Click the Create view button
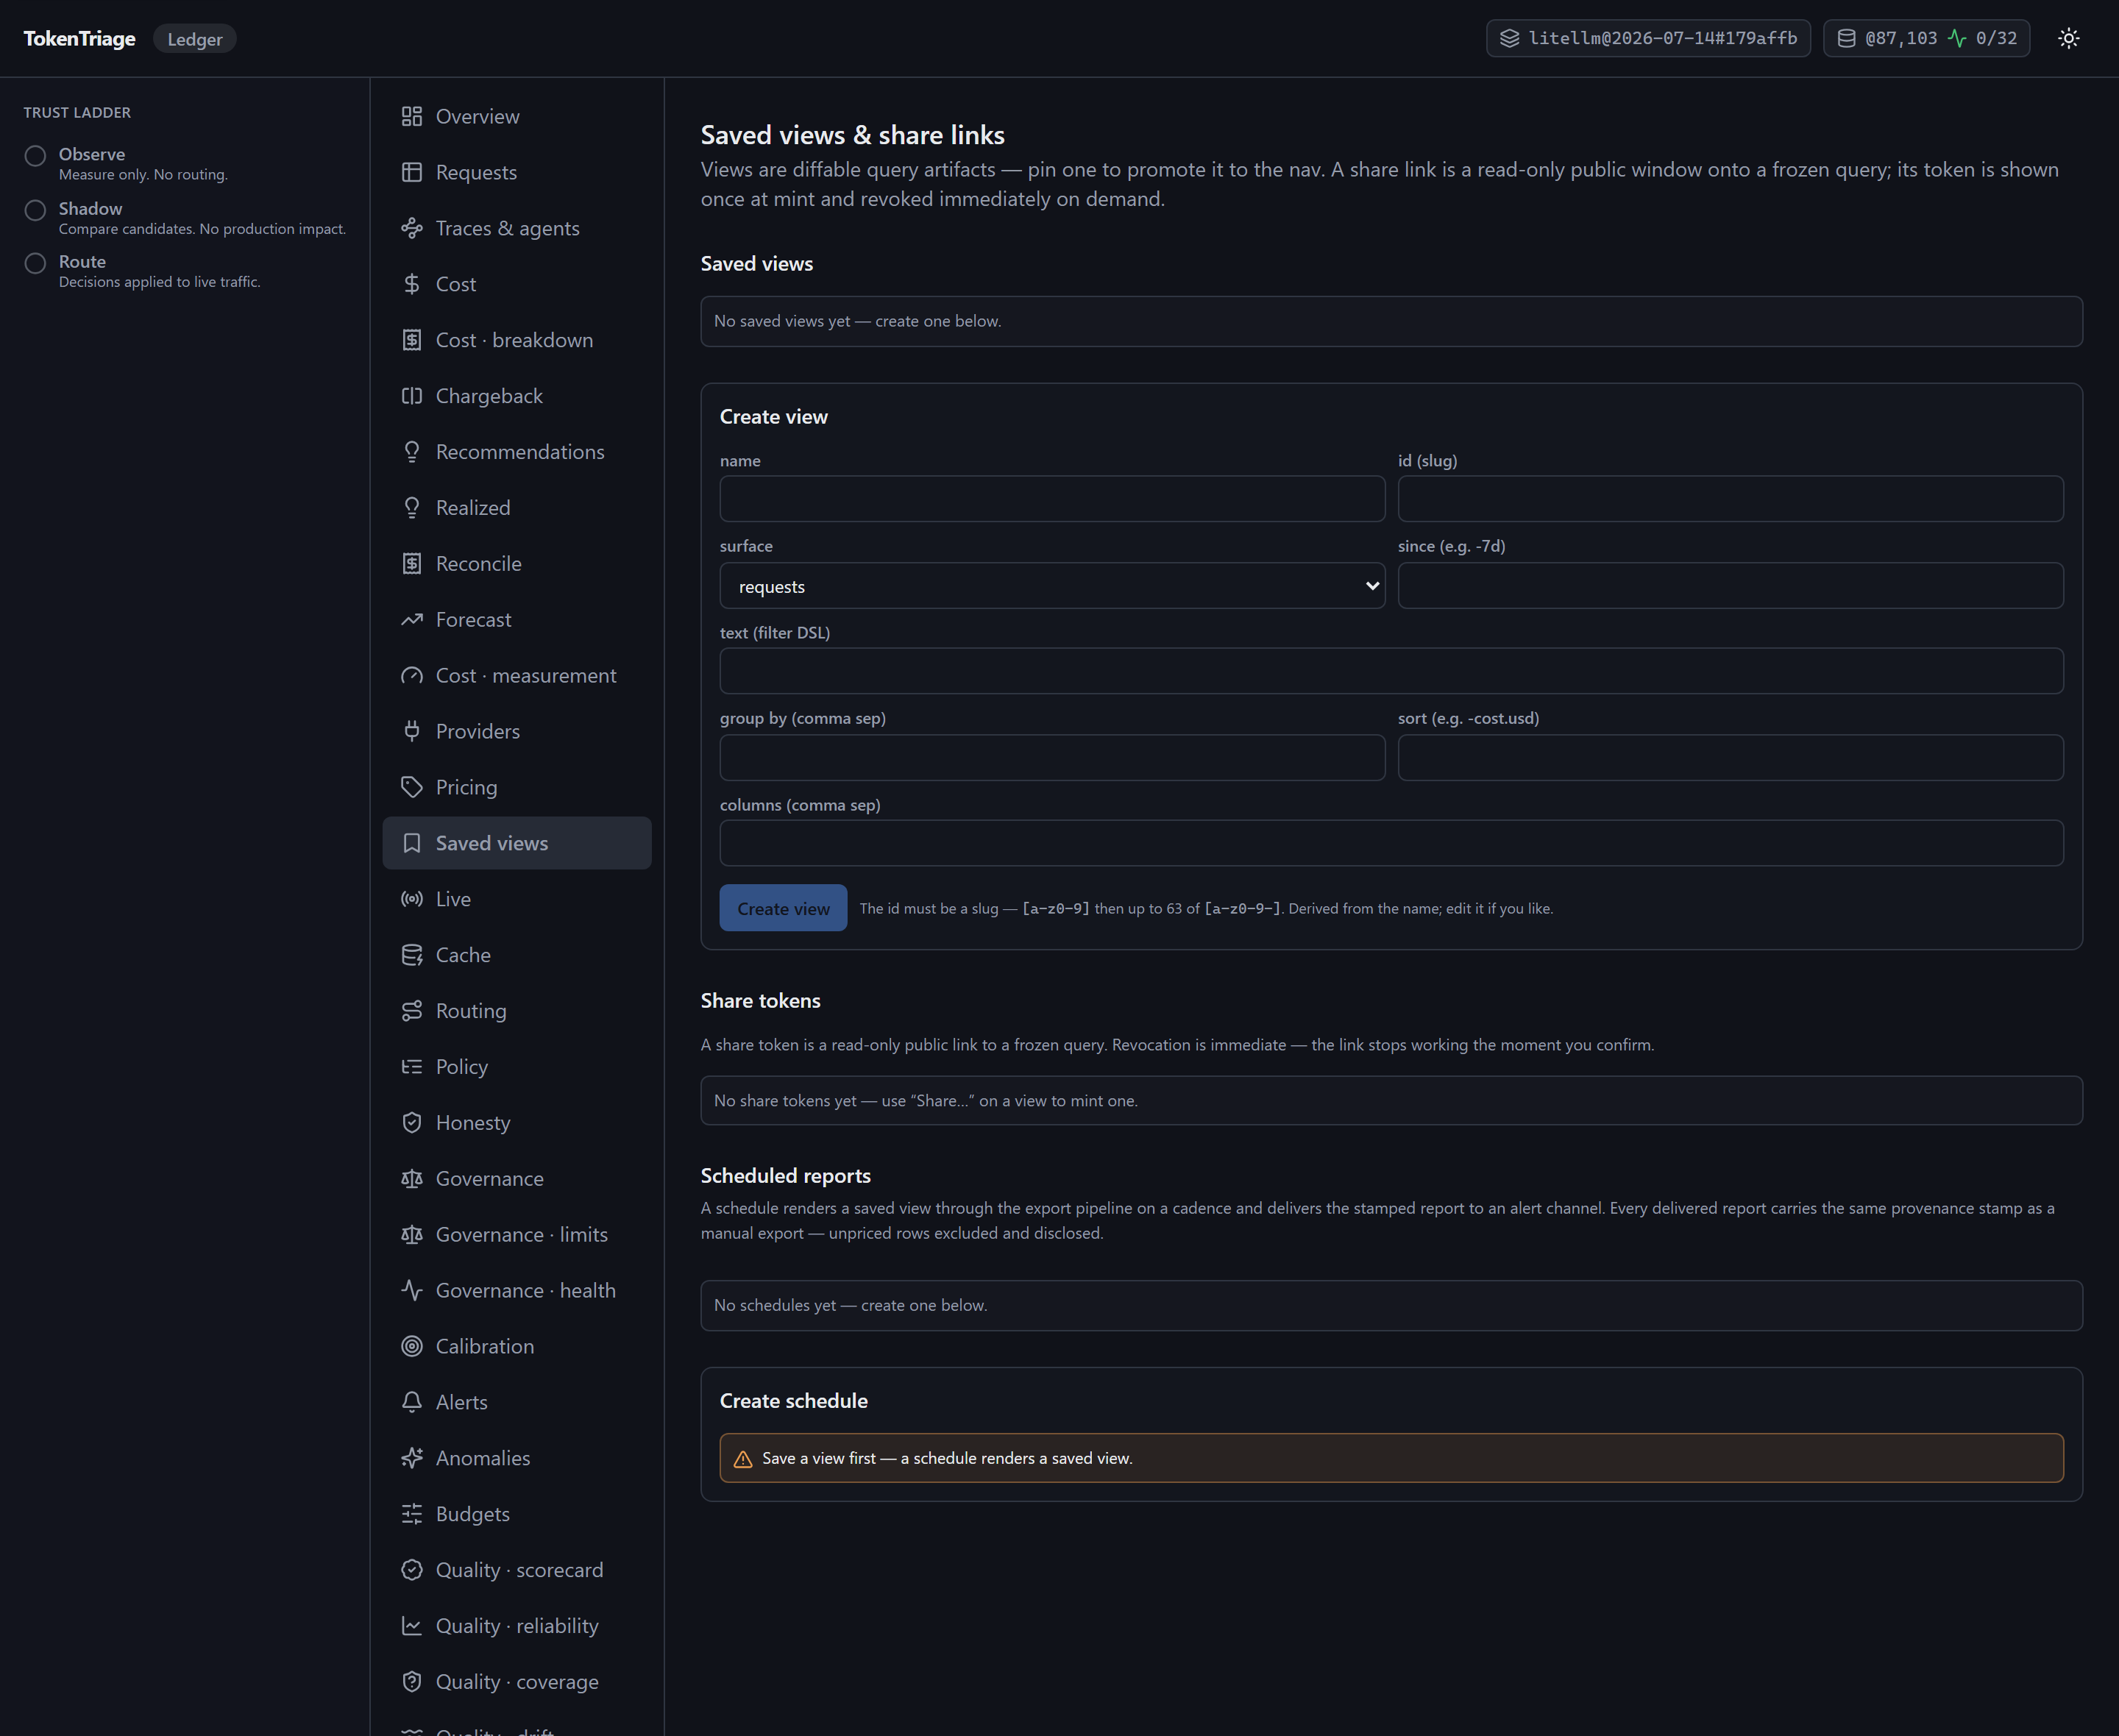2119x1736 pixels. 783,909
